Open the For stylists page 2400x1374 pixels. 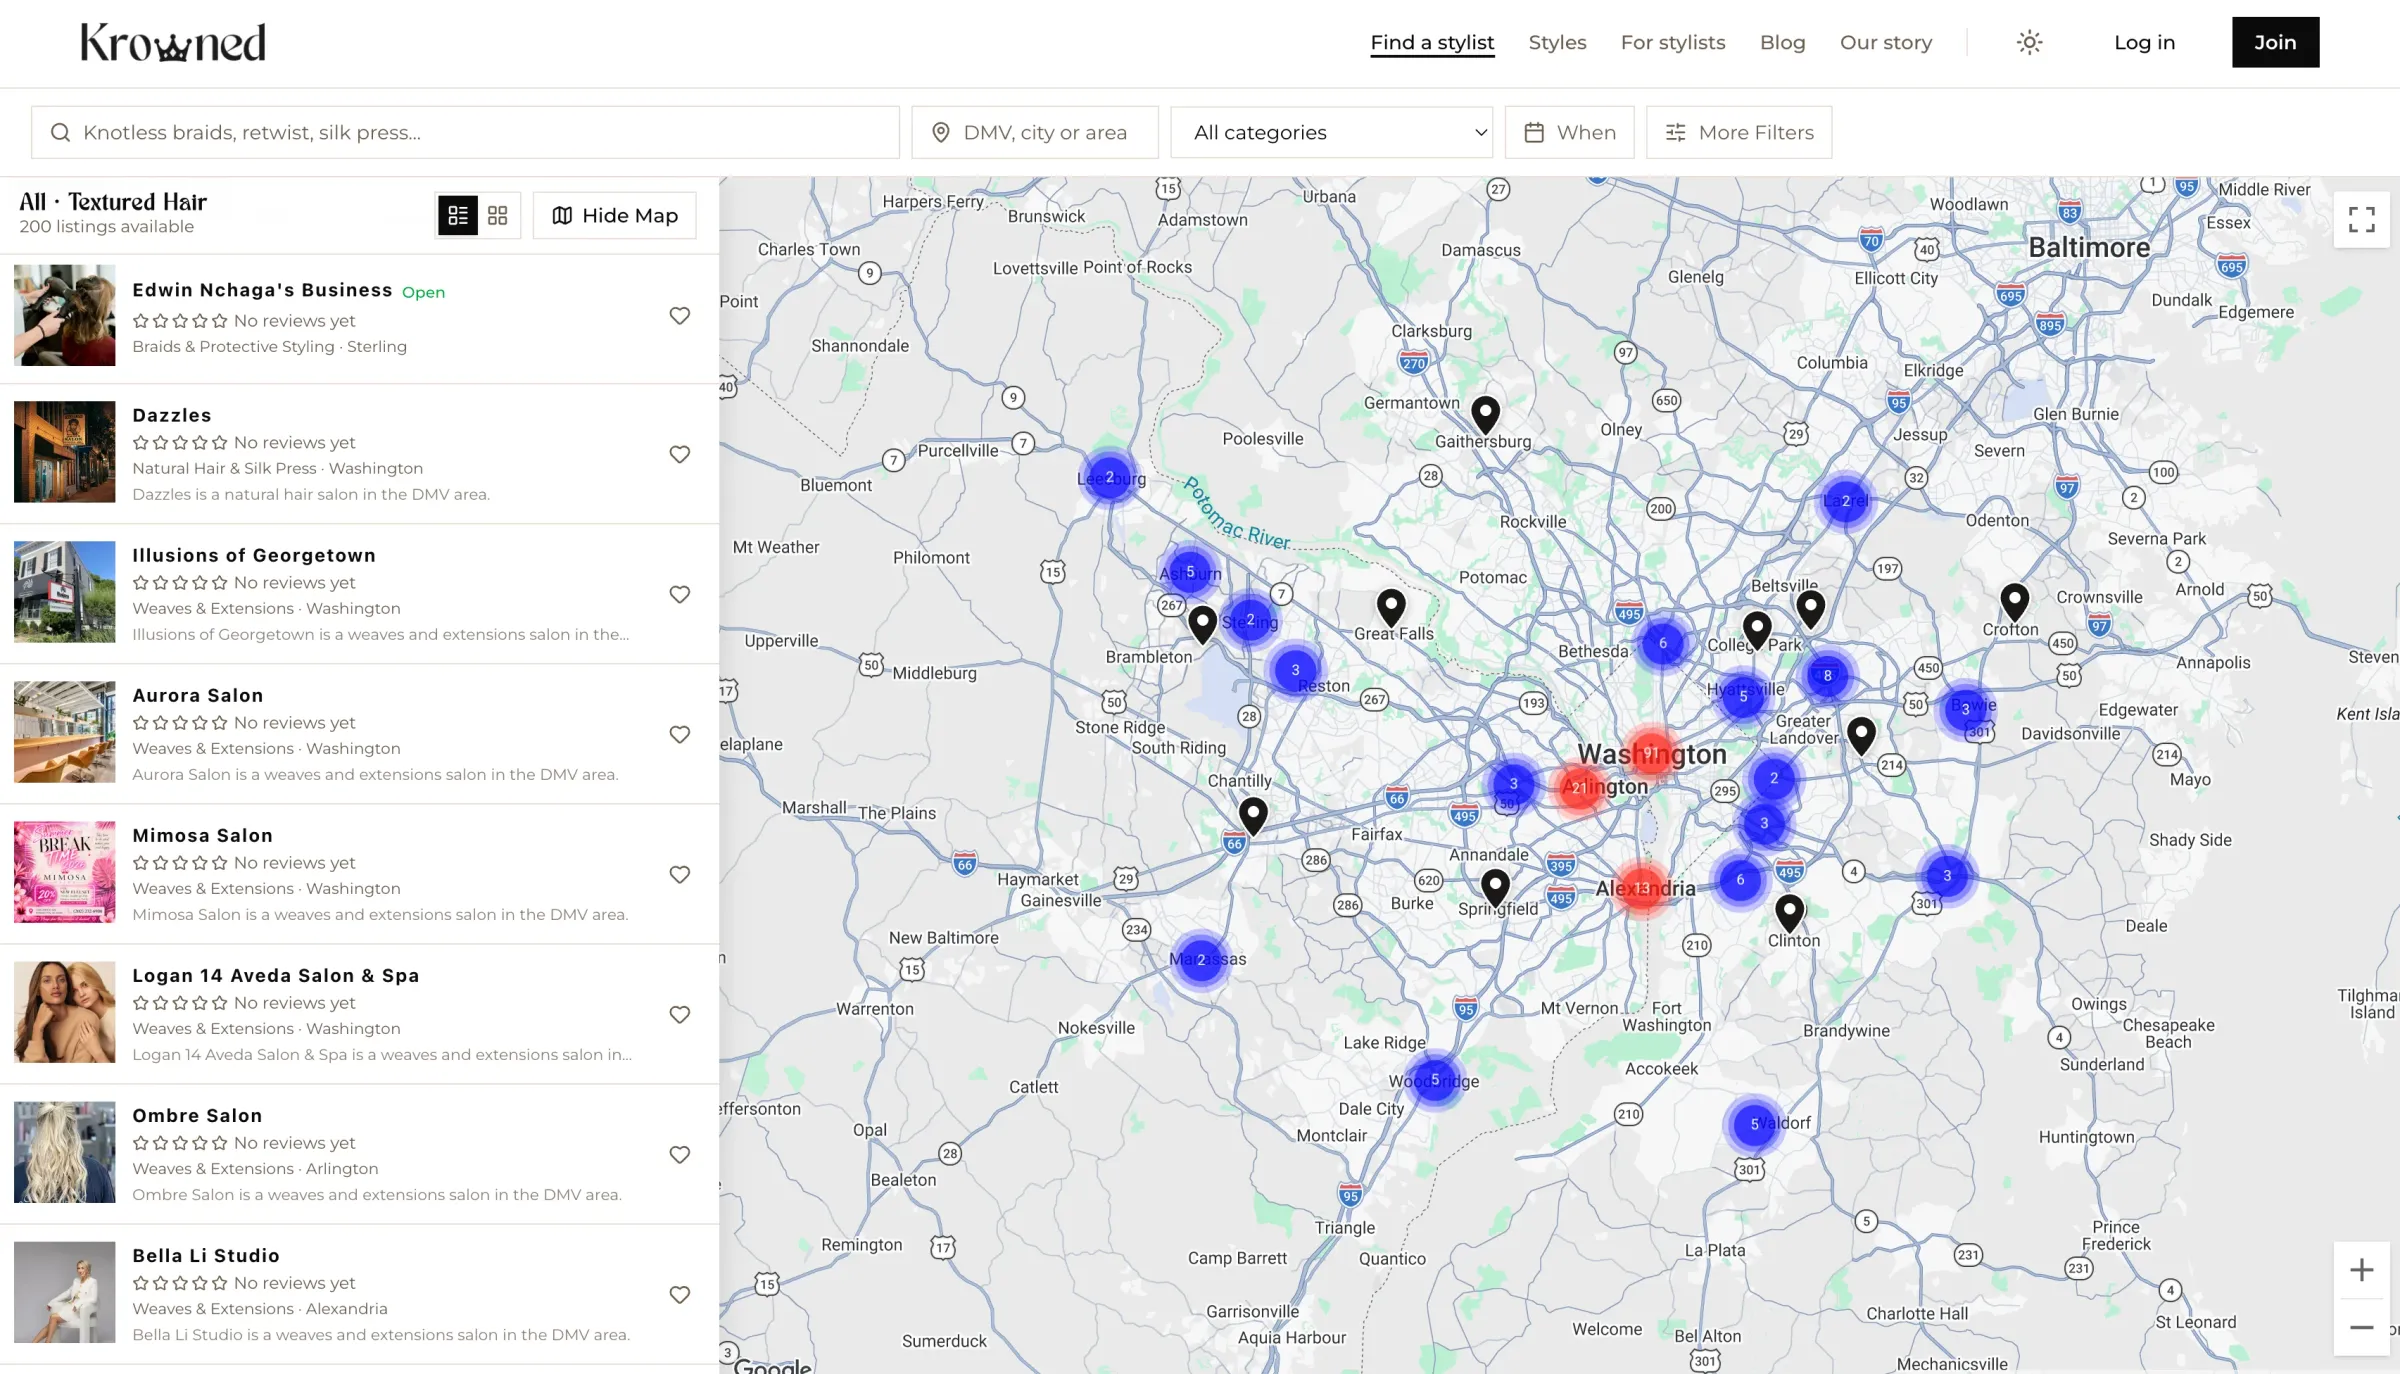1673,42
